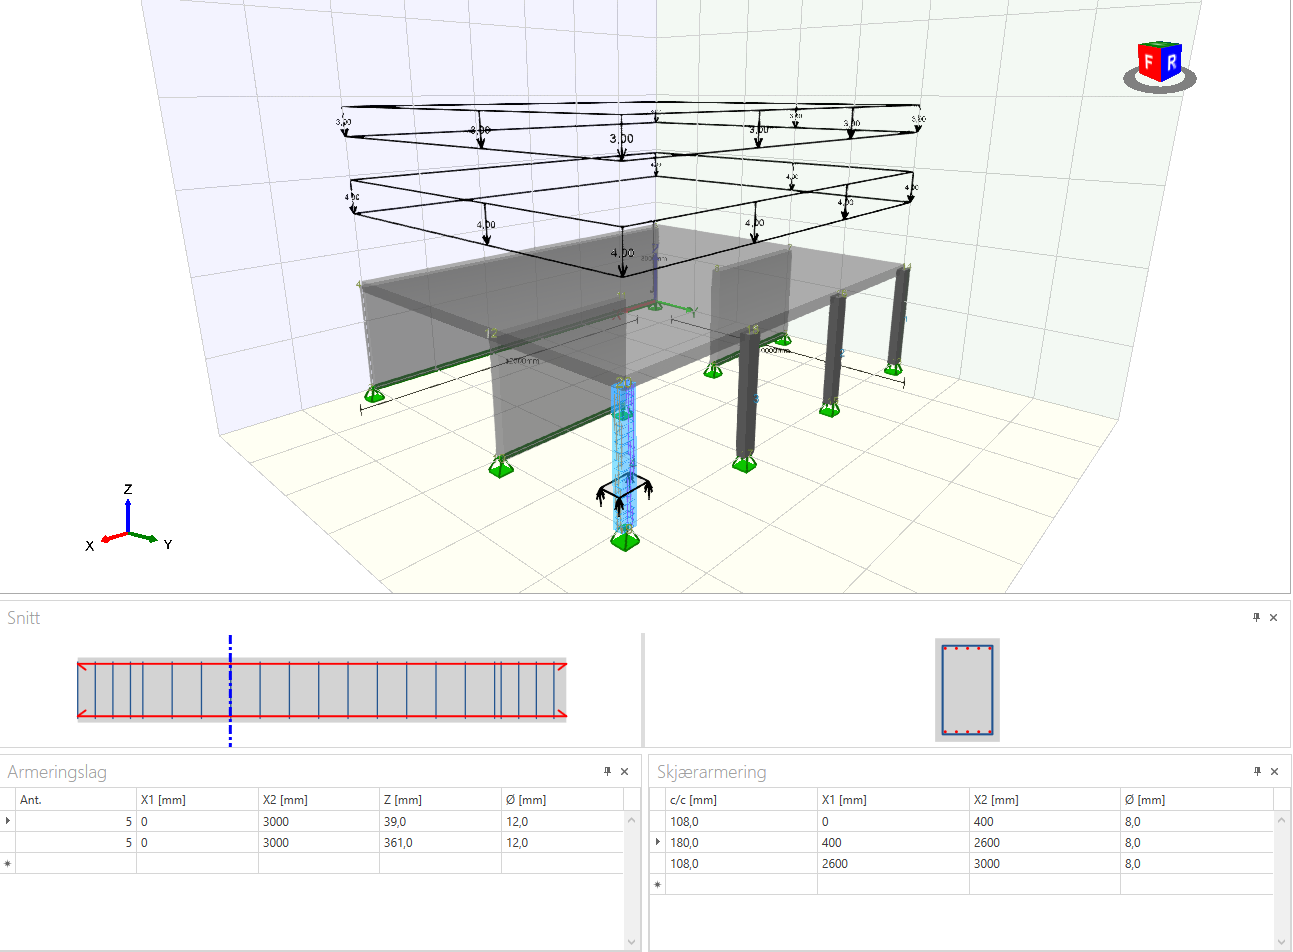Click the F/R view orientation cube
Viewport: 1293px width, 952px height.
(x=1159, y=64)
